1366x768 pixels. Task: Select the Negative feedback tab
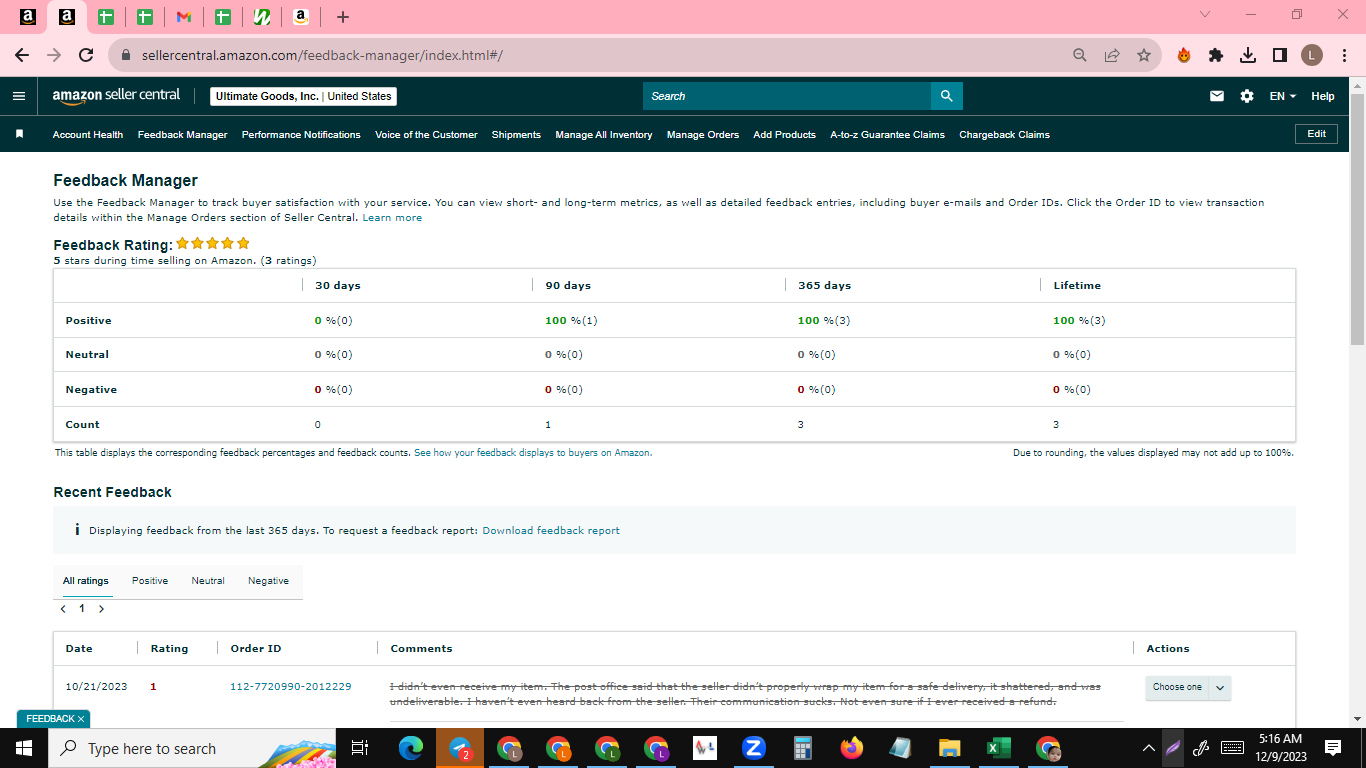(268, 581)
